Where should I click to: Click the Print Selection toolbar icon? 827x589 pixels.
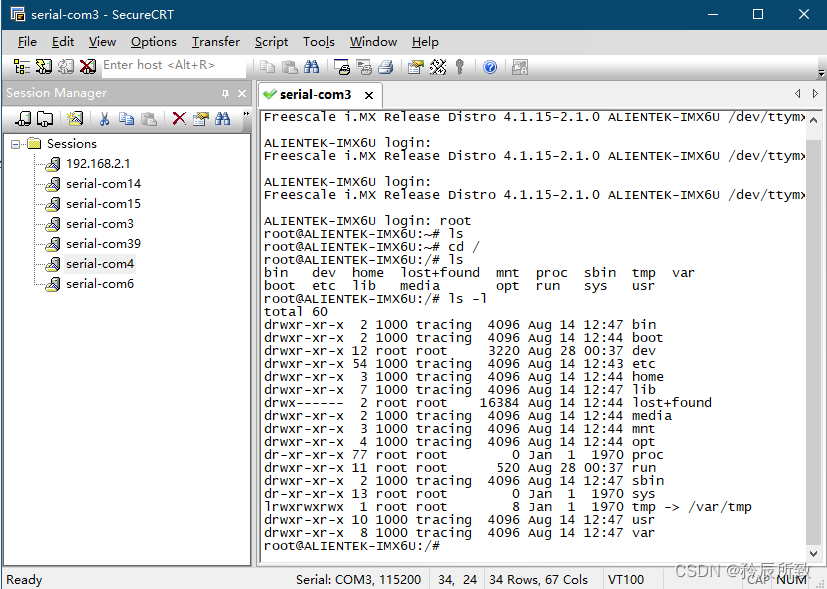tap(364, 67)
